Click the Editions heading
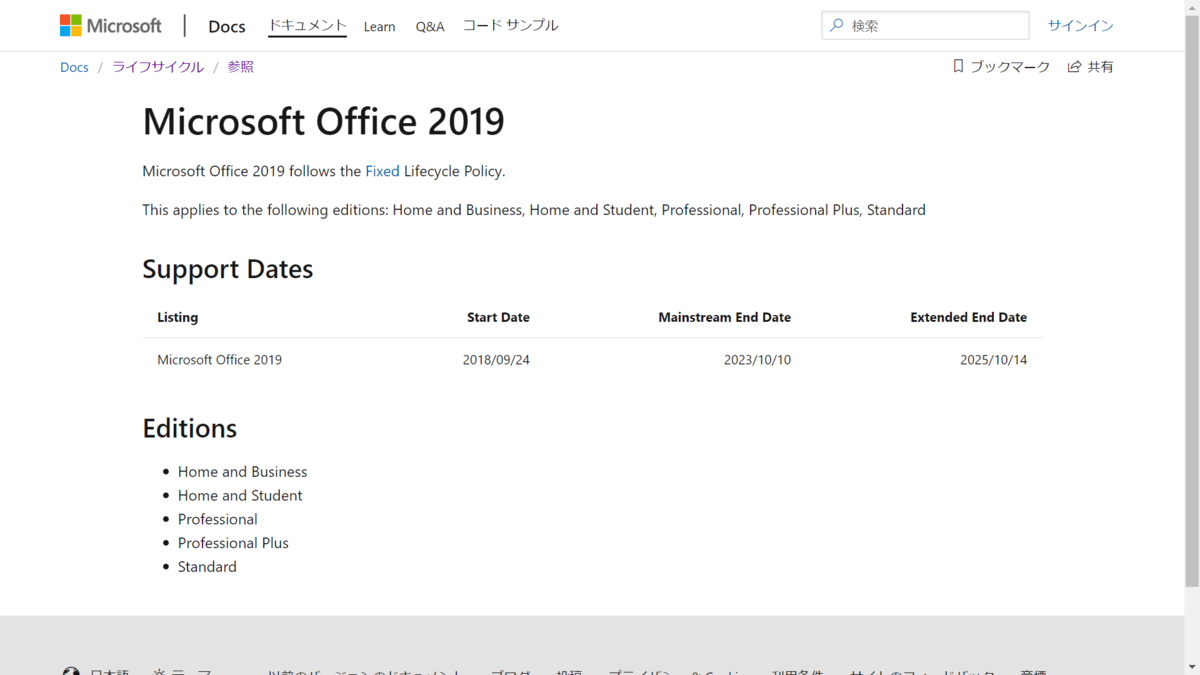Image resolution: width=1200 pixels, height=675 pixels. pyautogui.click(x=190, y=428)
